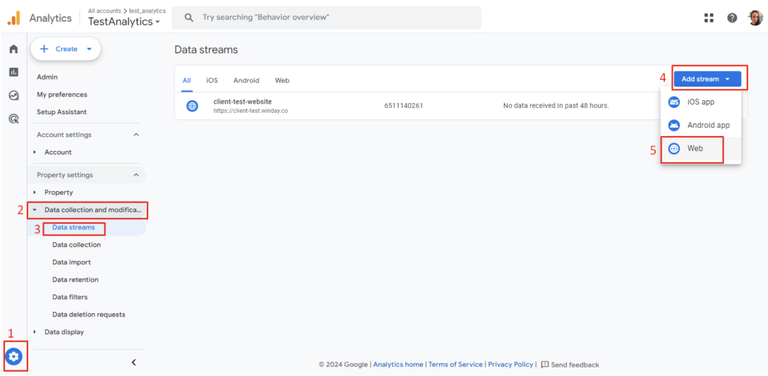
Task: Select Data streams in the sidebar
Action: coord(73,227)
